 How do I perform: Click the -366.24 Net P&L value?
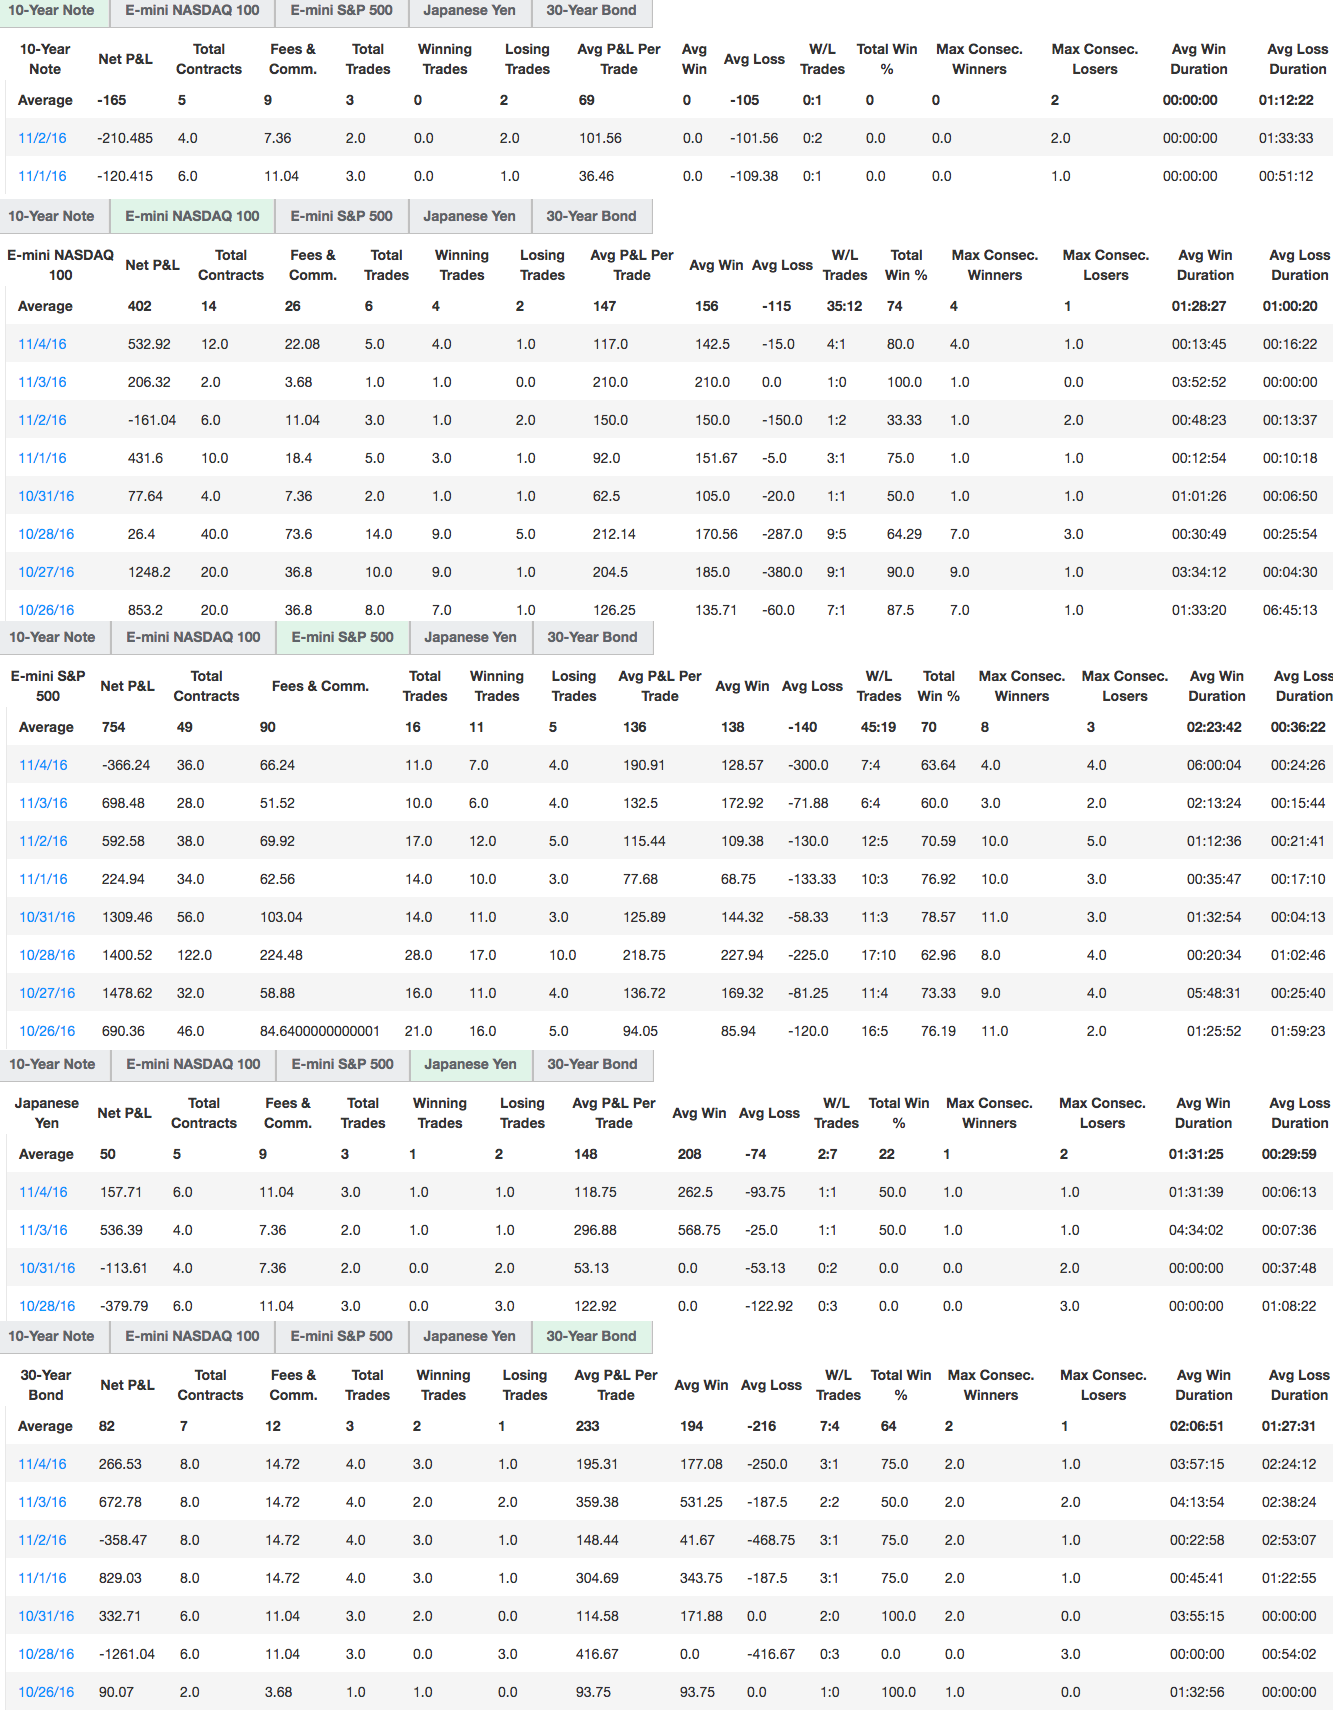coord(126,765)
